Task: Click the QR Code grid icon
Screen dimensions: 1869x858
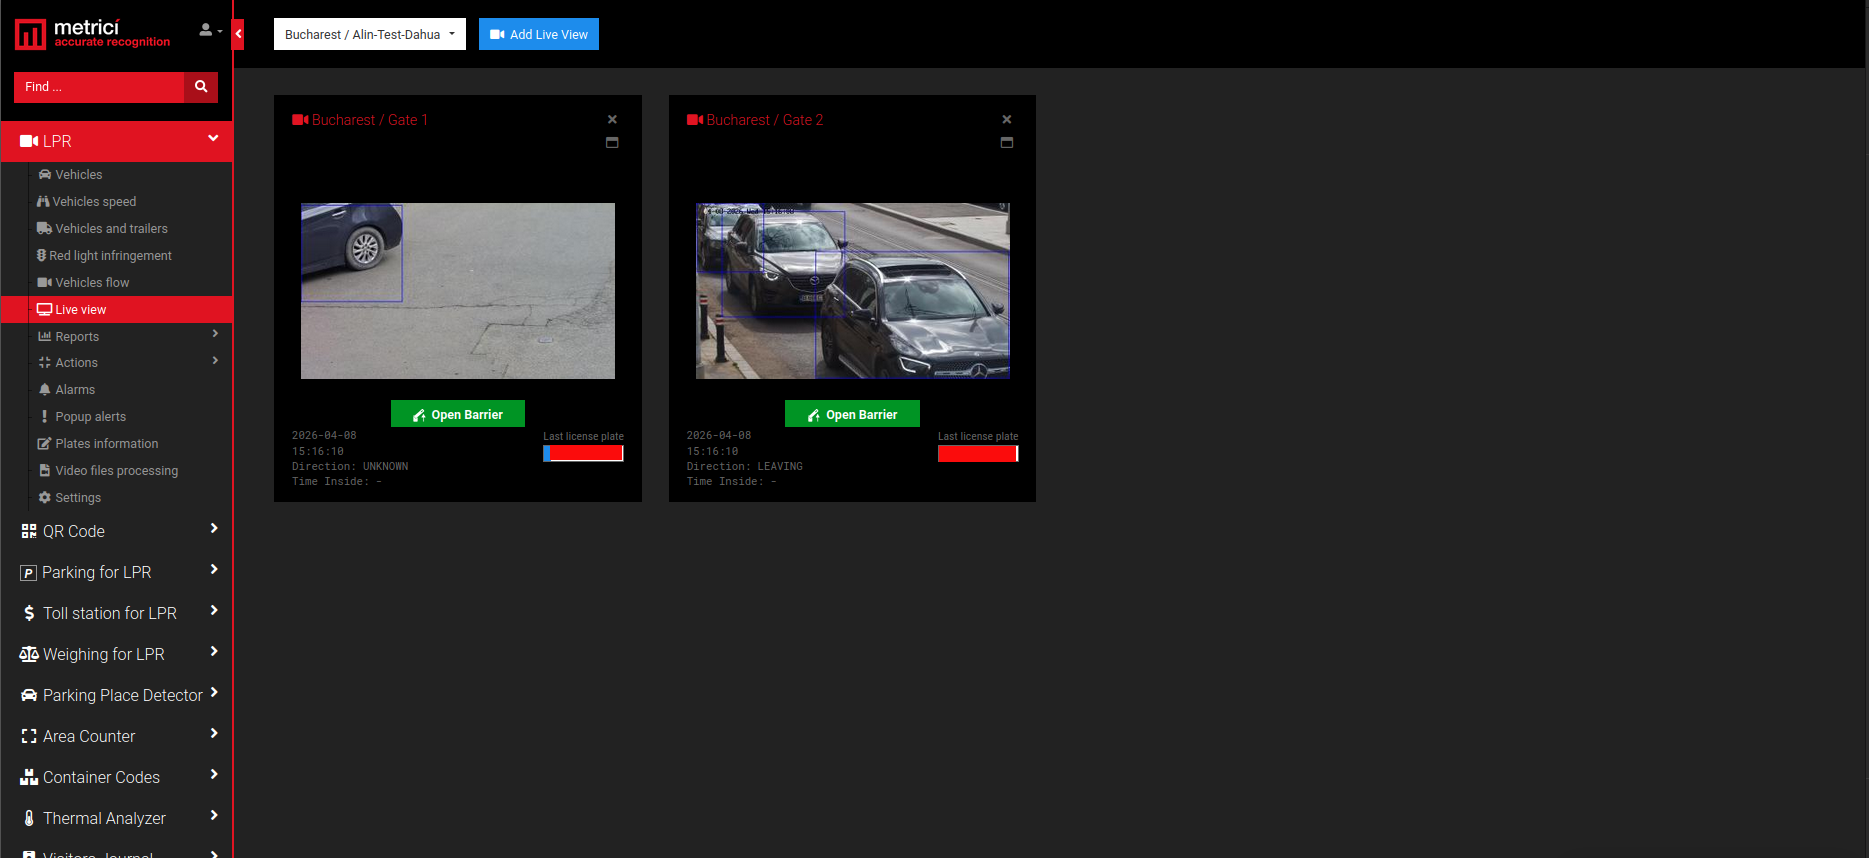Action: (x=29, y=531)
